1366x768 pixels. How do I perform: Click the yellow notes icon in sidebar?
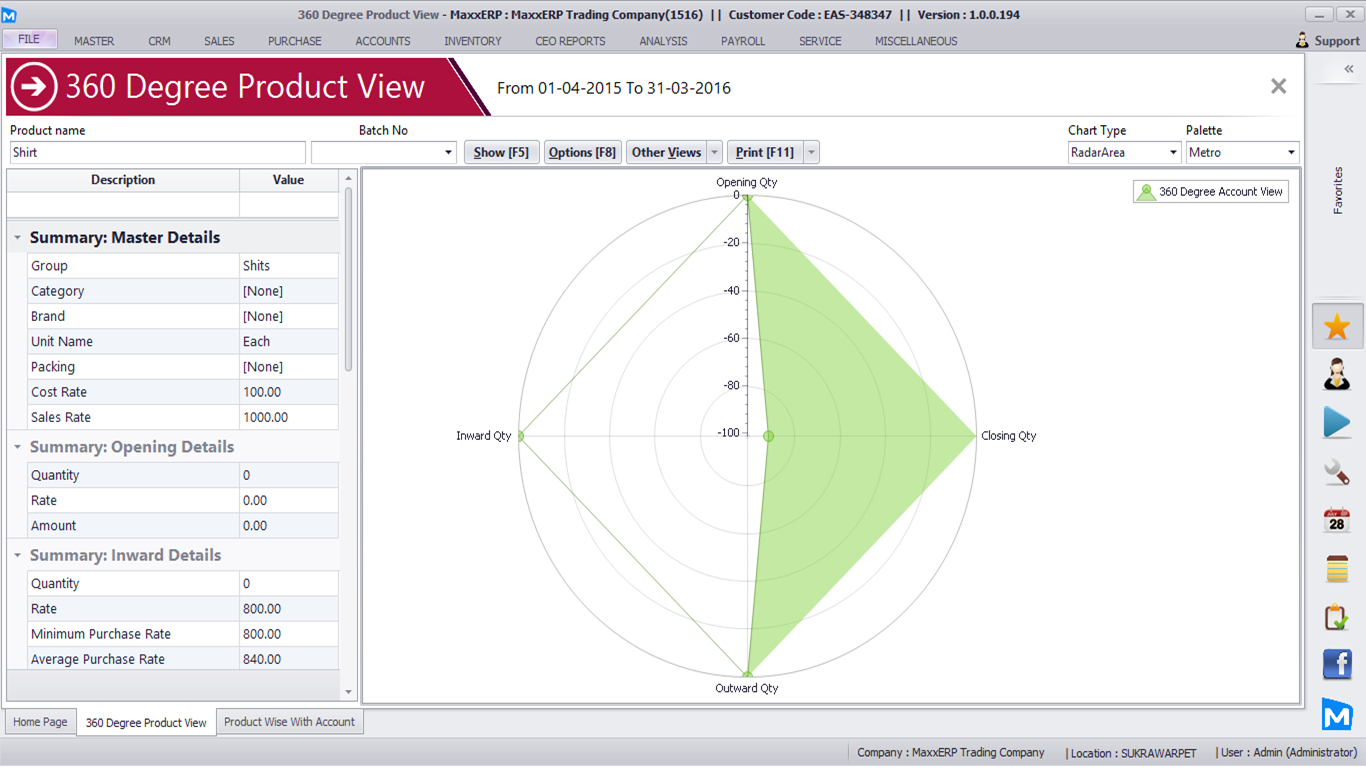coord(1337,569)
